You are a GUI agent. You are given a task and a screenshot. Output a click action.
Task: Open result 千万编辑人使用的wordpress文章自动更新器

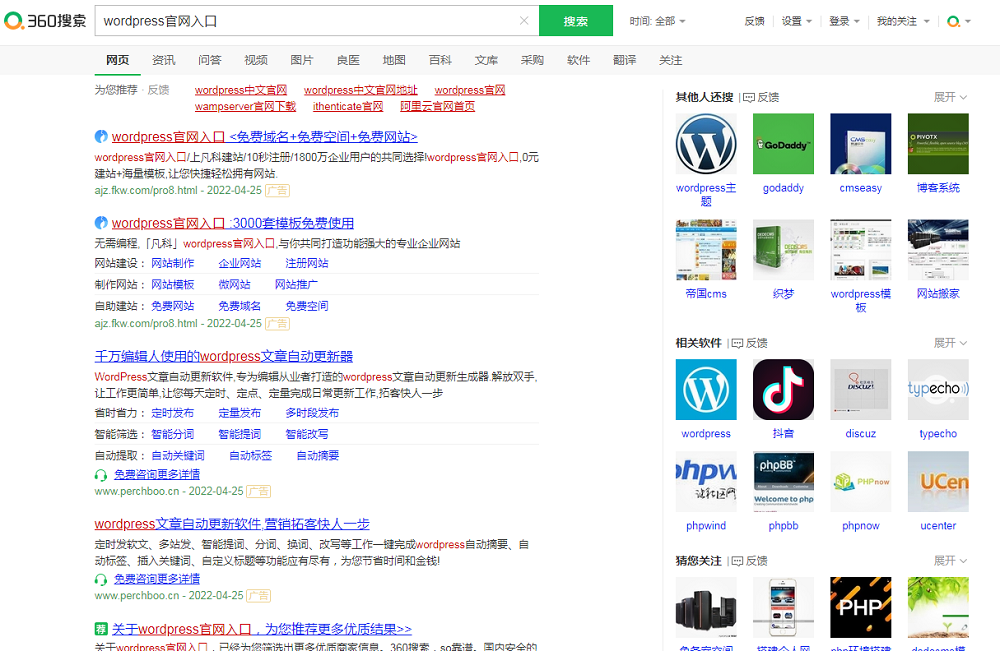(223, 356)
